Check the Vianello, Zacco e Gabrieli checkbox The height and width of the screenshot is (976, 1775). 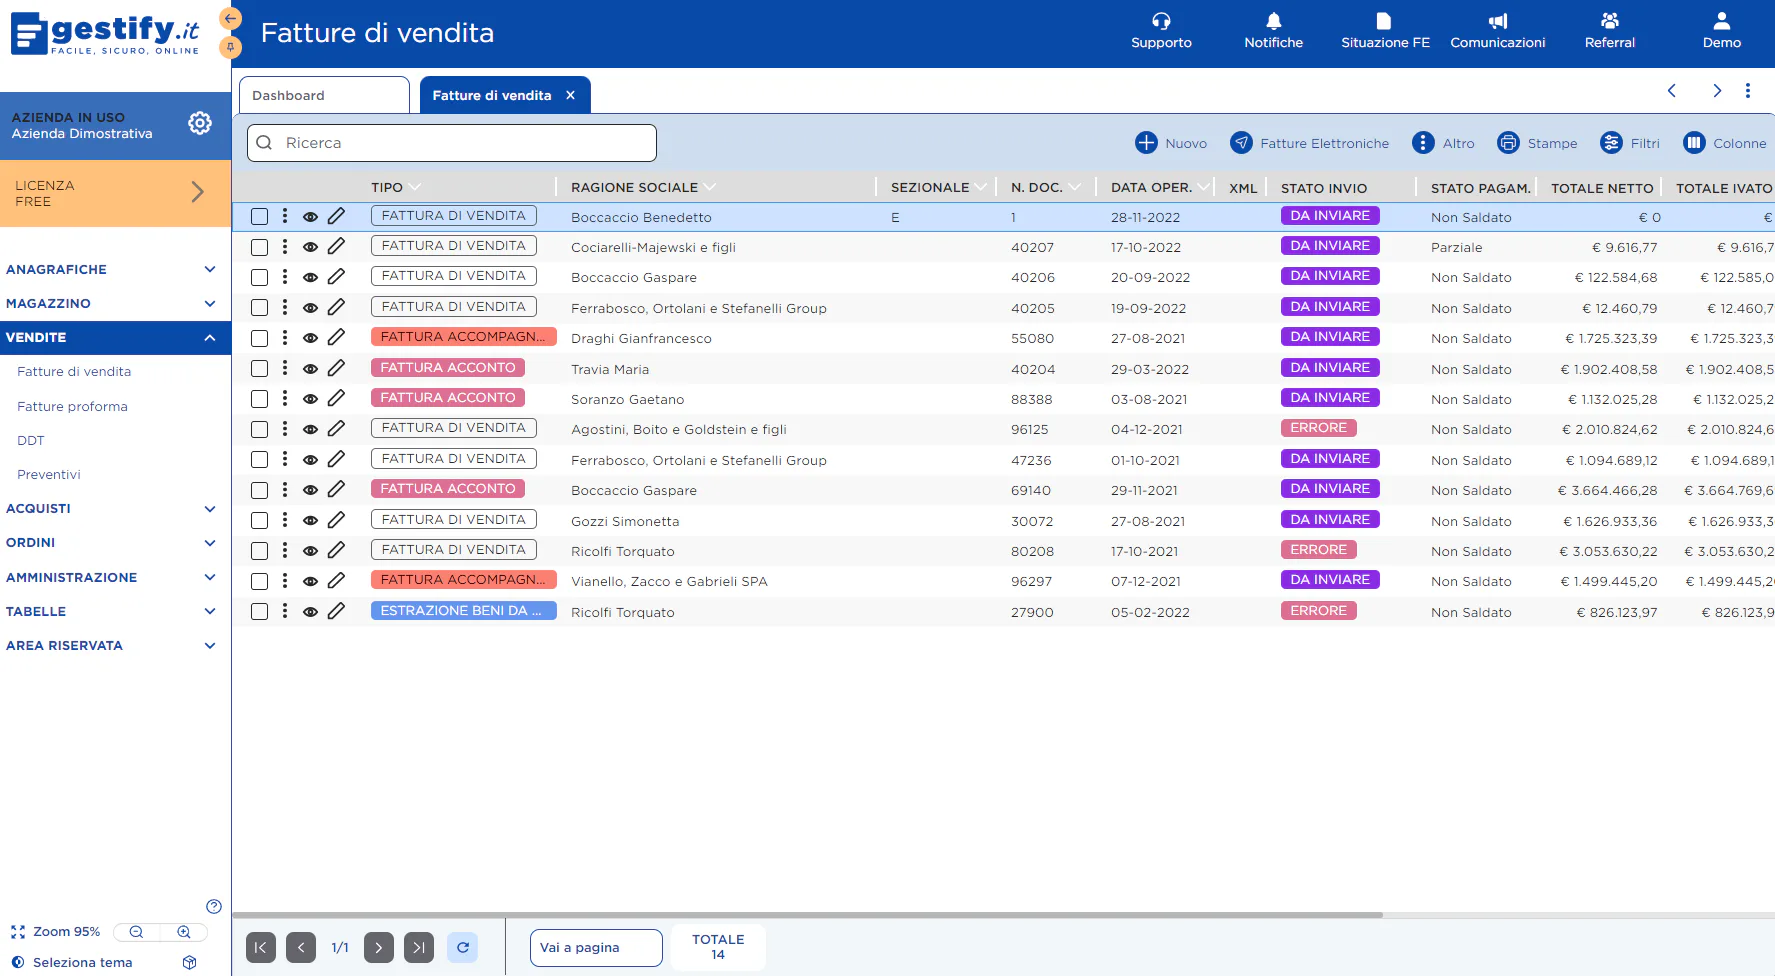(x=260, y=581)
